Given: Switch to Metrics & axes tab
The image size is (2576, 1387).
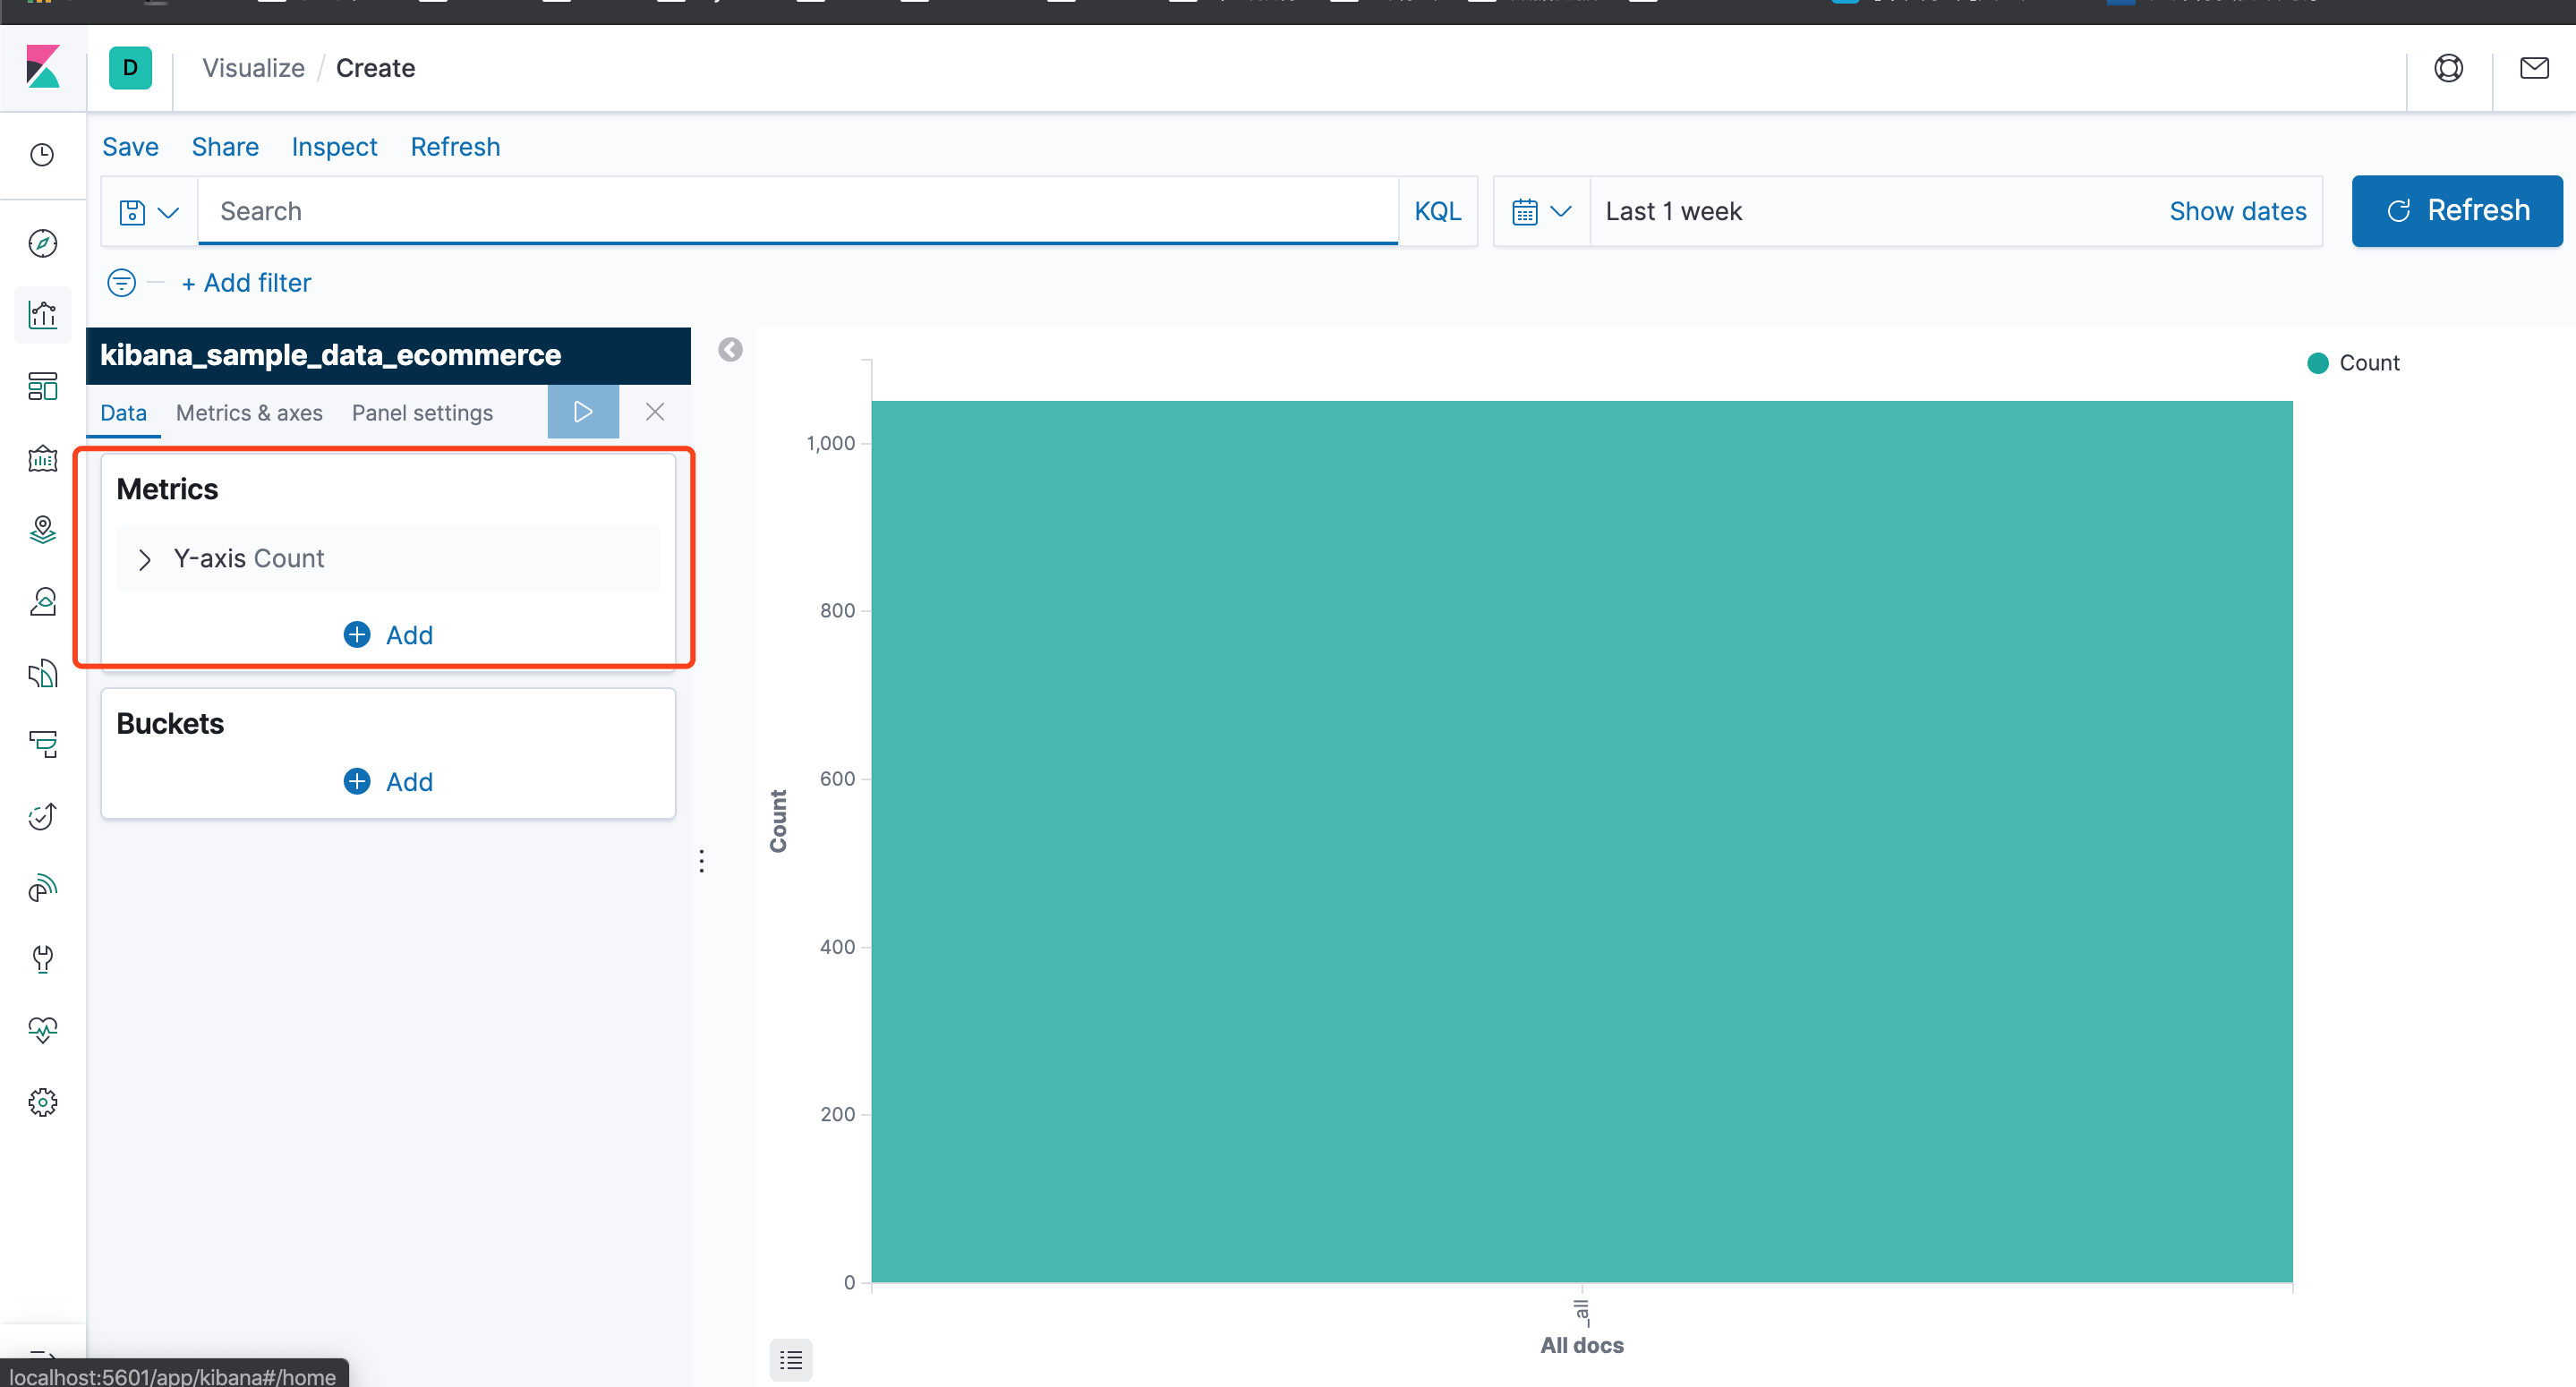Looking at the screenshot, I should 249,413.
